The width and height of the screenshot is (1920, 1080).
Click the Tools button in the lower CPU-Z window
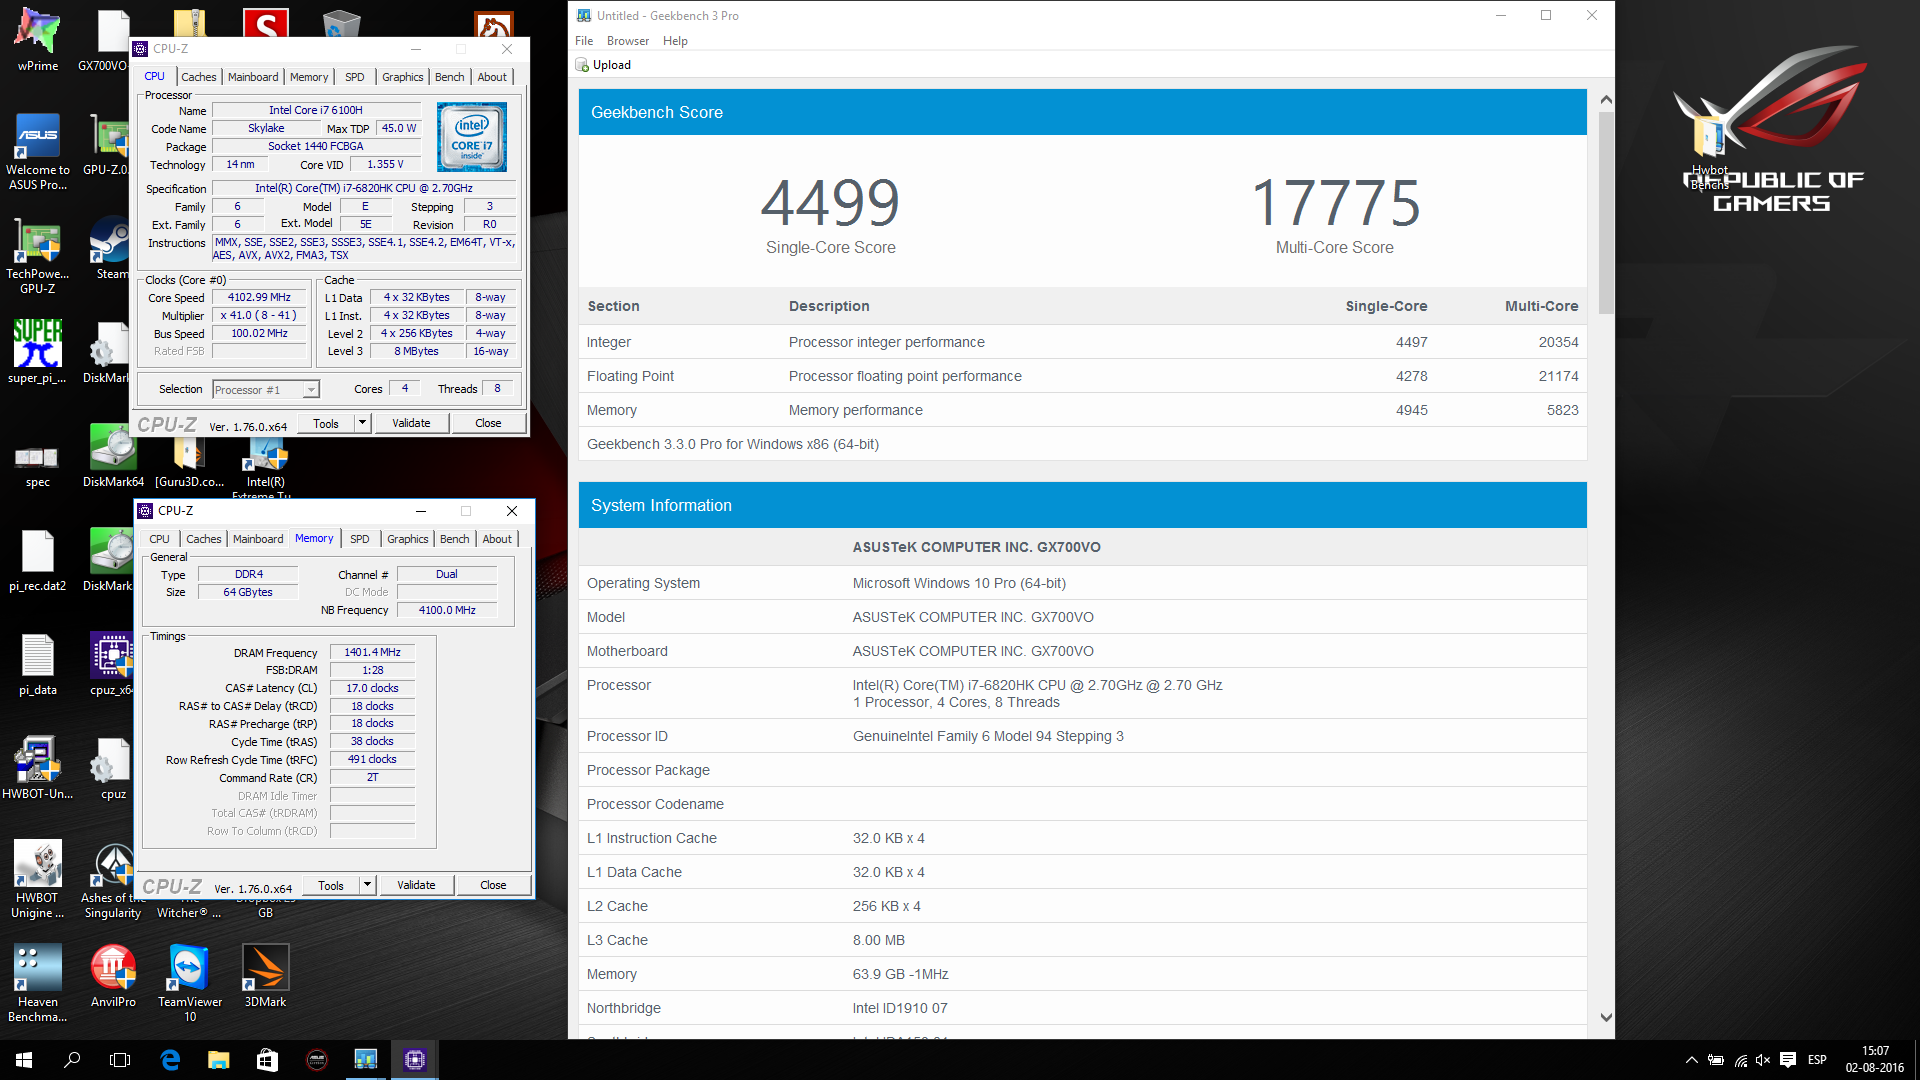click(331, 885)
